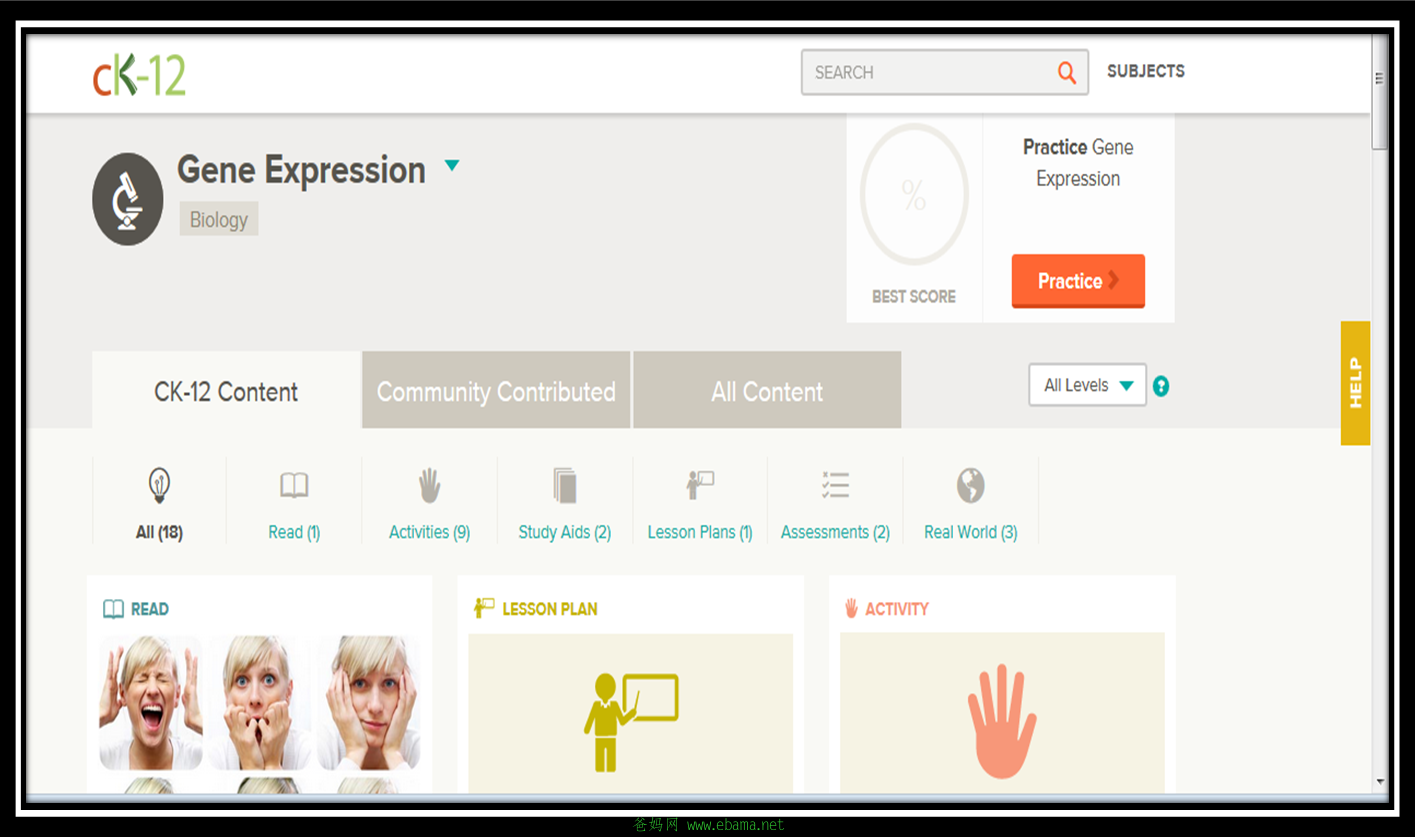Image resolution: width=1415 pixels, height=837 pixels.
Task: Open the Activity hand illustration thumbnail
Action: pyautogui.click(x=1002, y=713)
